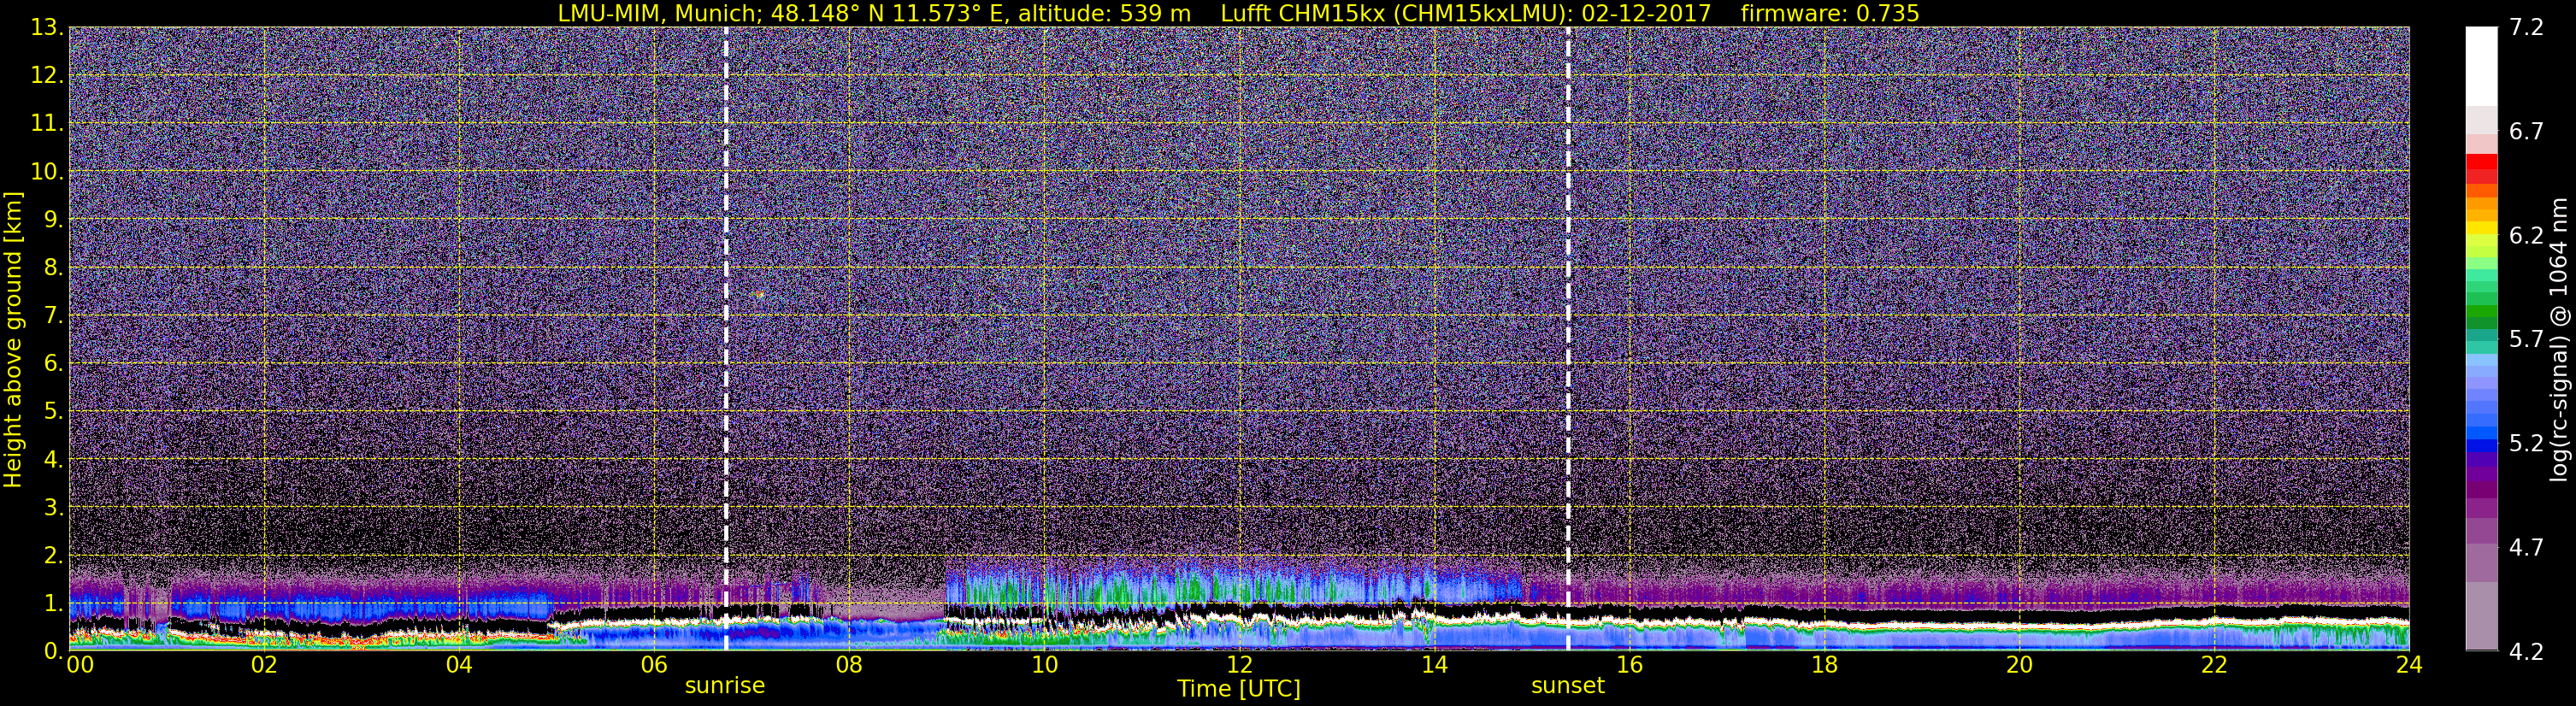2576x706 pixels.
Task: Click the height axis tick "2."
Action: coord(54,555)
